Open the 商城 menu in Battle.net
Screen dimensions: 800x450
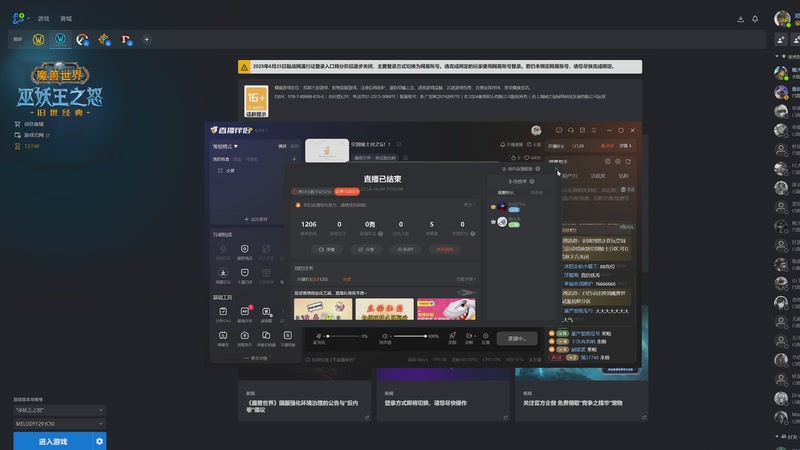(66, 18)
